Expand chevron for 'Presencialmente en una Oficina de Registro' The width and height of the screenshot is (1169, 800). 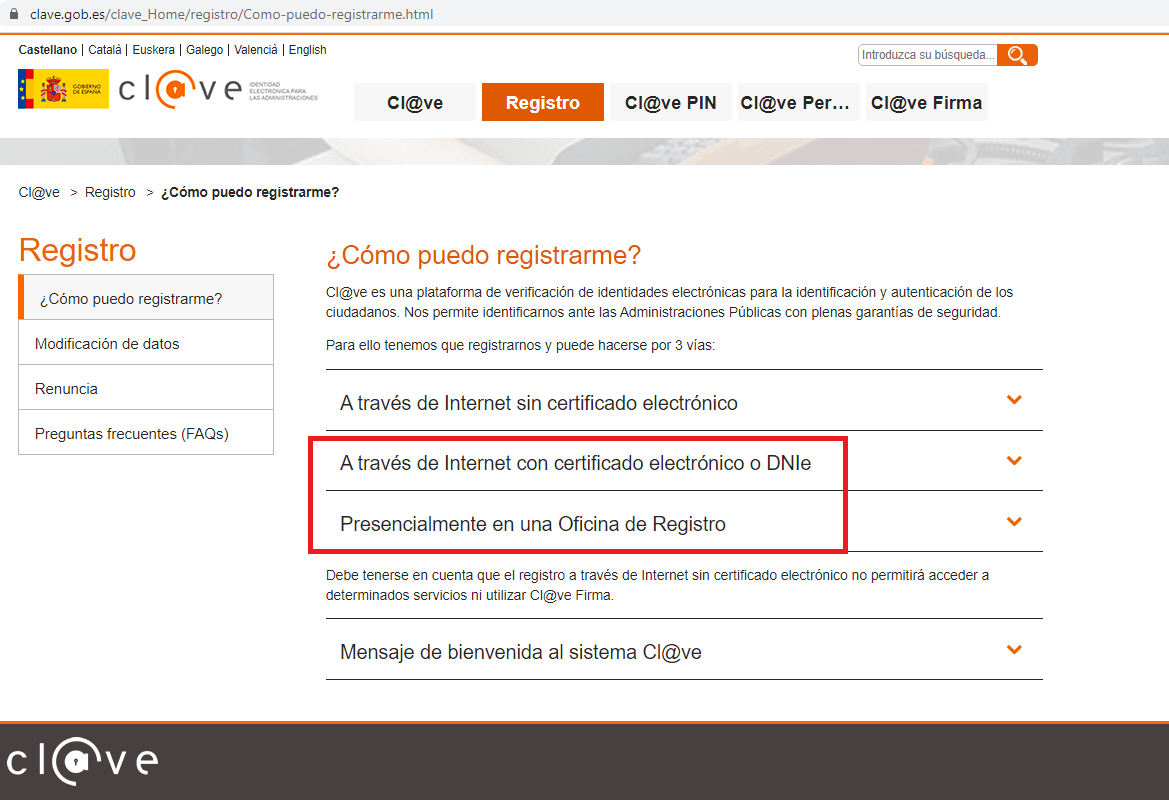(x=1014, y=522)
